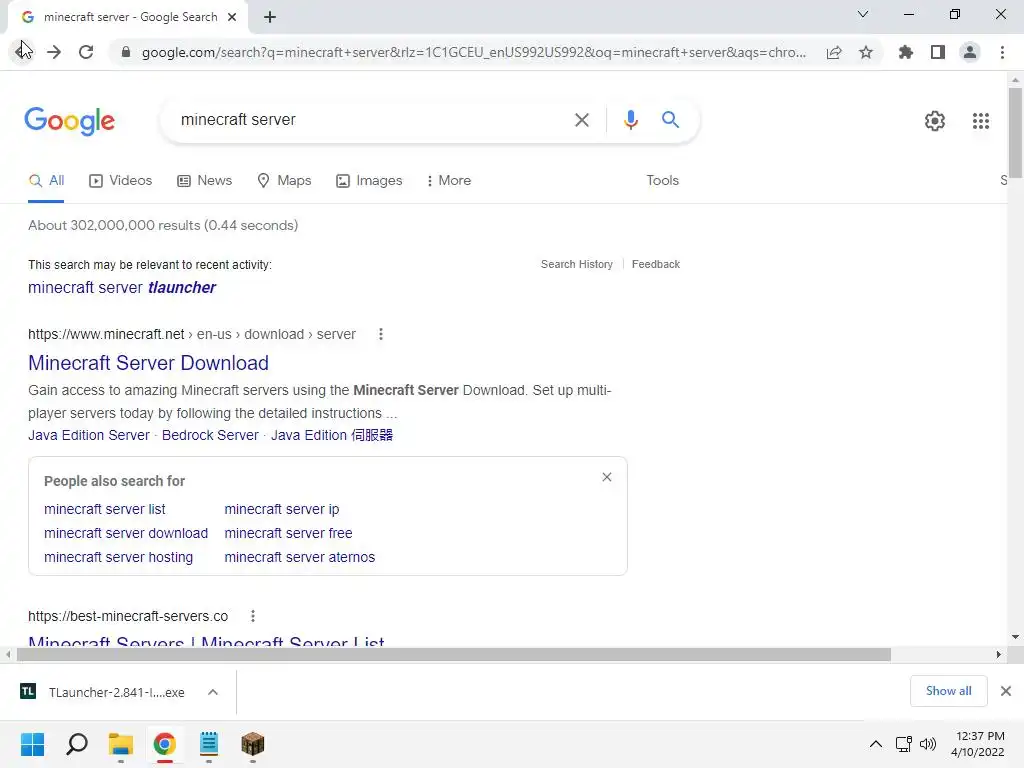1024x768 pixels.
Task: Click the padlock site info icon
Action: coord(126,52)
